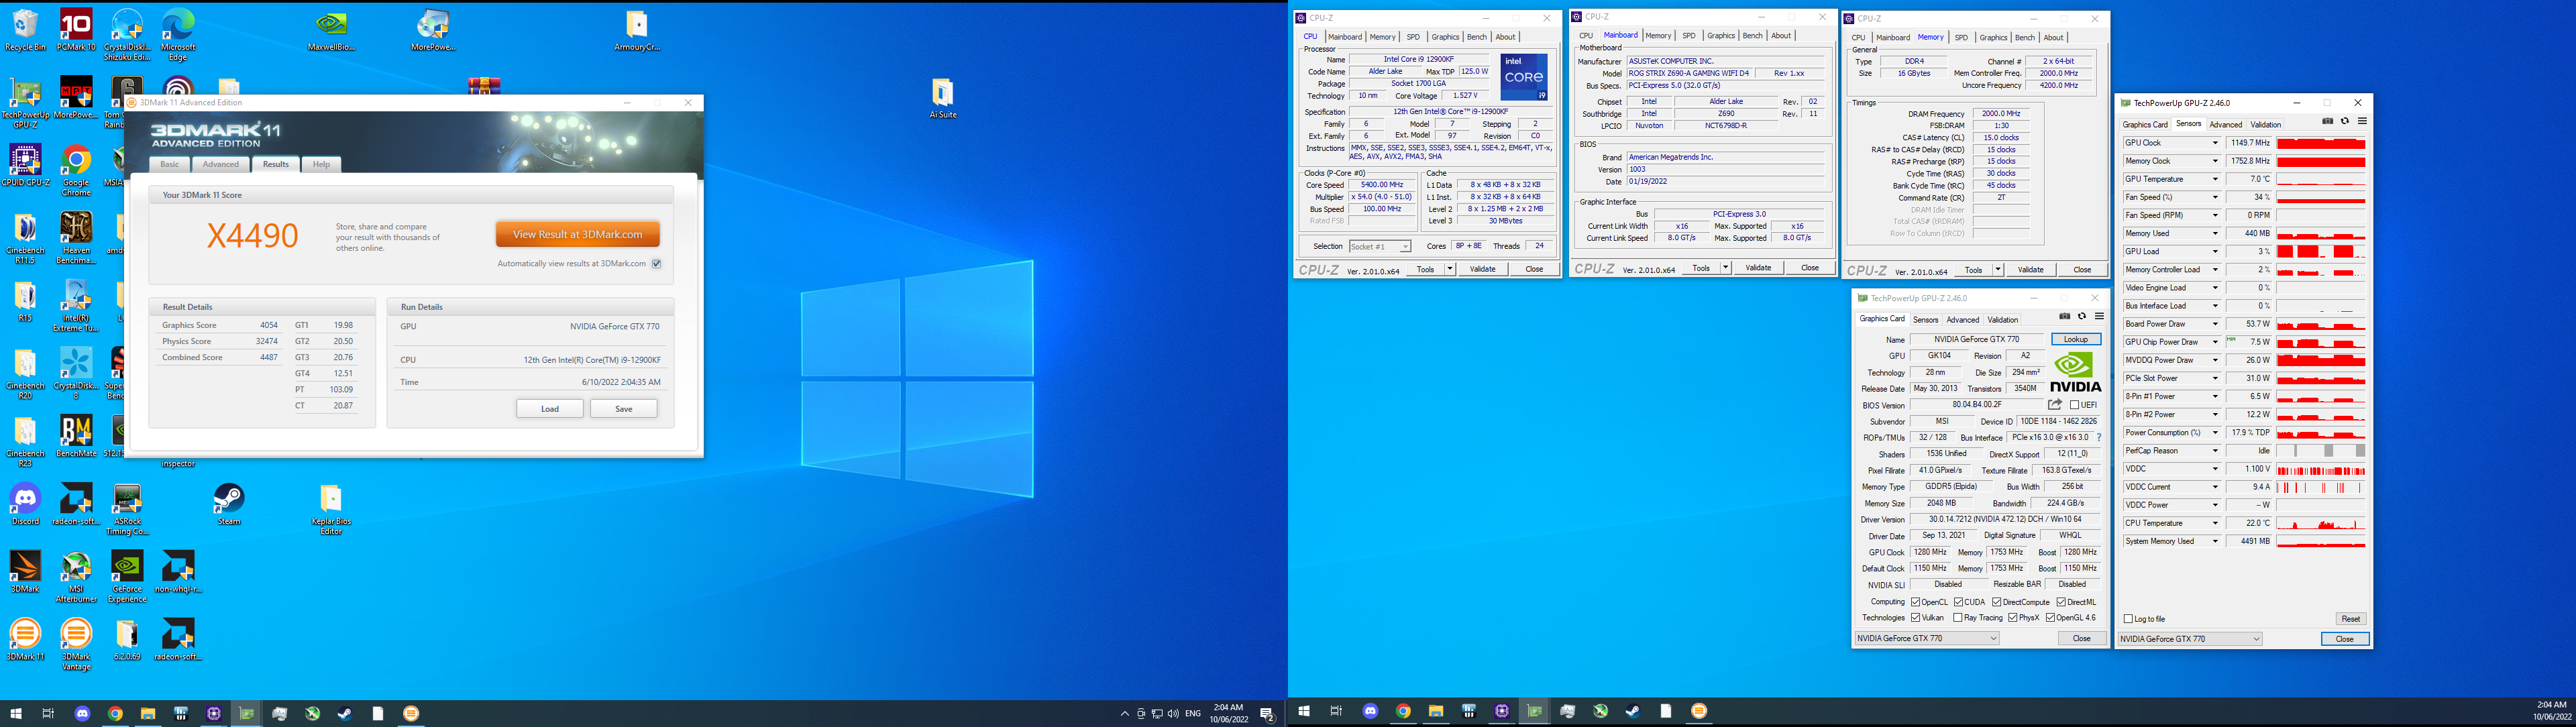Open the Ai Suite desktop folder

tap(942, 98)
